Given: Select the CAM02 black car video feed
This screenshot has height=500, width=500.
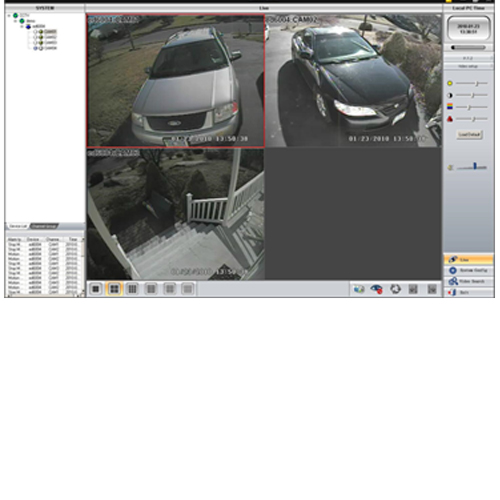Looking at the screenshot, I should point(353,80).
